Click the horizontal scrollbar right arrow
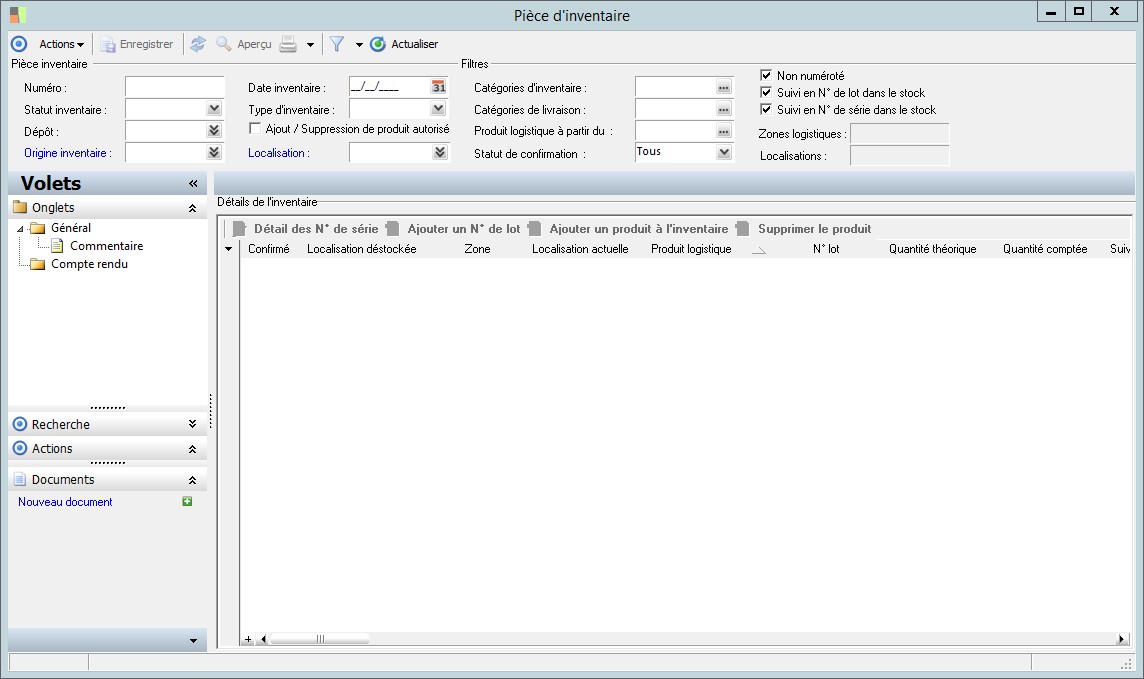The image size is (1144, 679). (x=1121, y=640)
